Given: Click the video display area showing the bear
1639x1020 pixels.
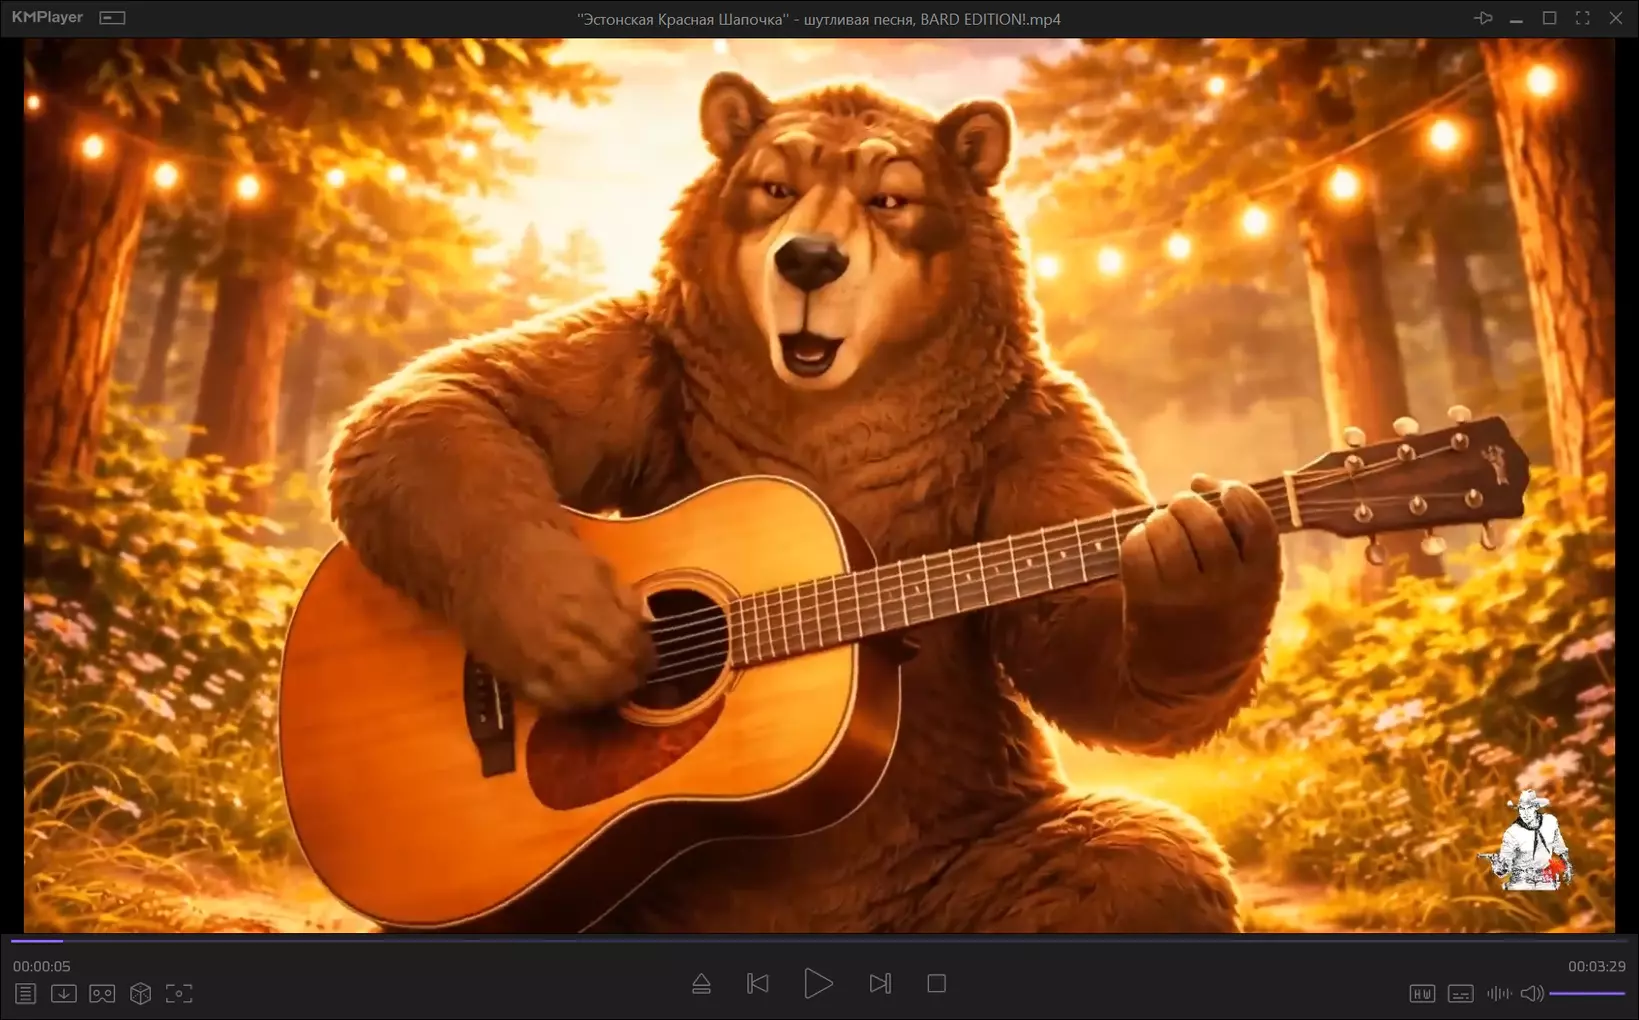Looking at the screenshot, I should (819, 486).
